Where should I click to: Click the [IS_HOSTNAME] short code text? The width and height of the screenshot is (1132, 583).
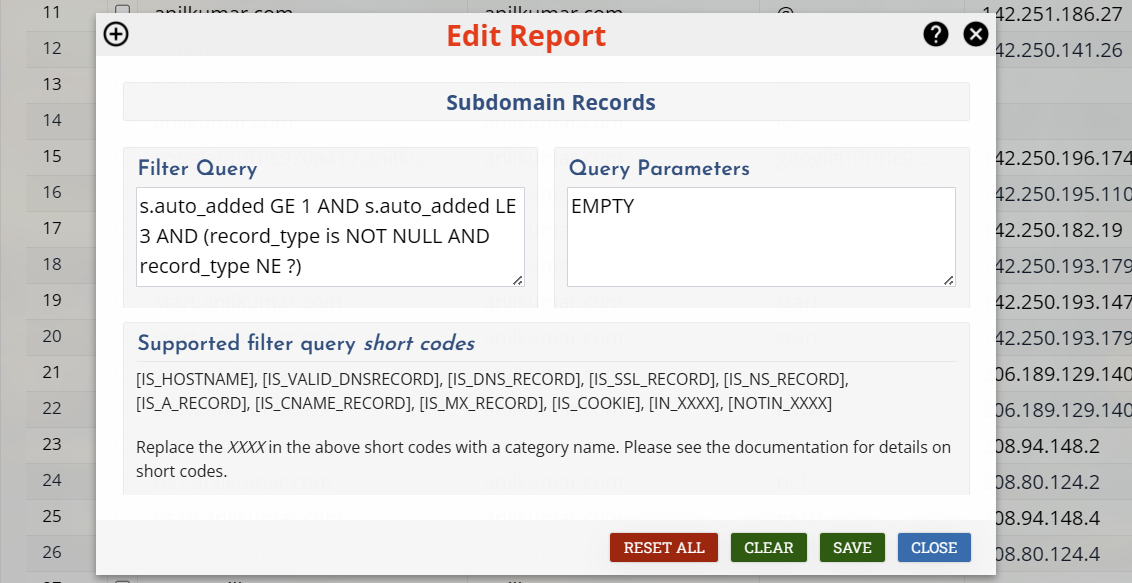(x=195, y=380)
